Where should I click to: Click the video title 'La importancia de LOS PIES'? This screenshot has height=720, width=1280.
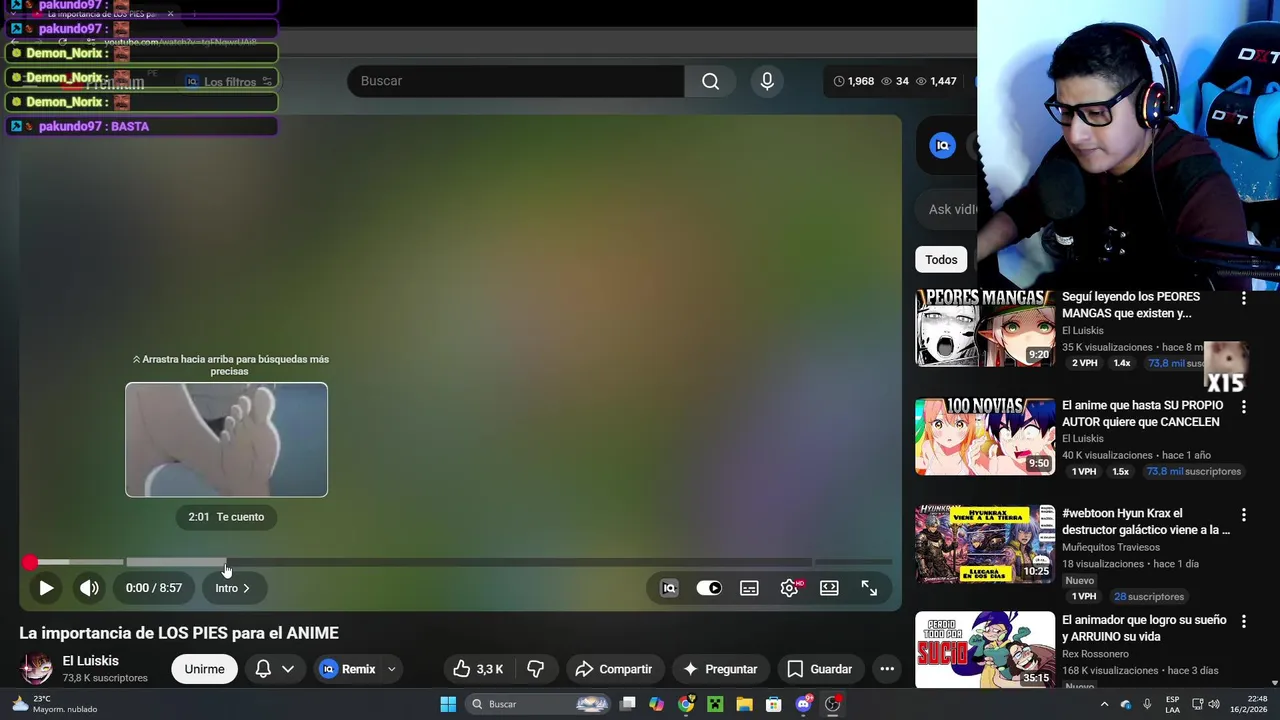click(179, 633)
